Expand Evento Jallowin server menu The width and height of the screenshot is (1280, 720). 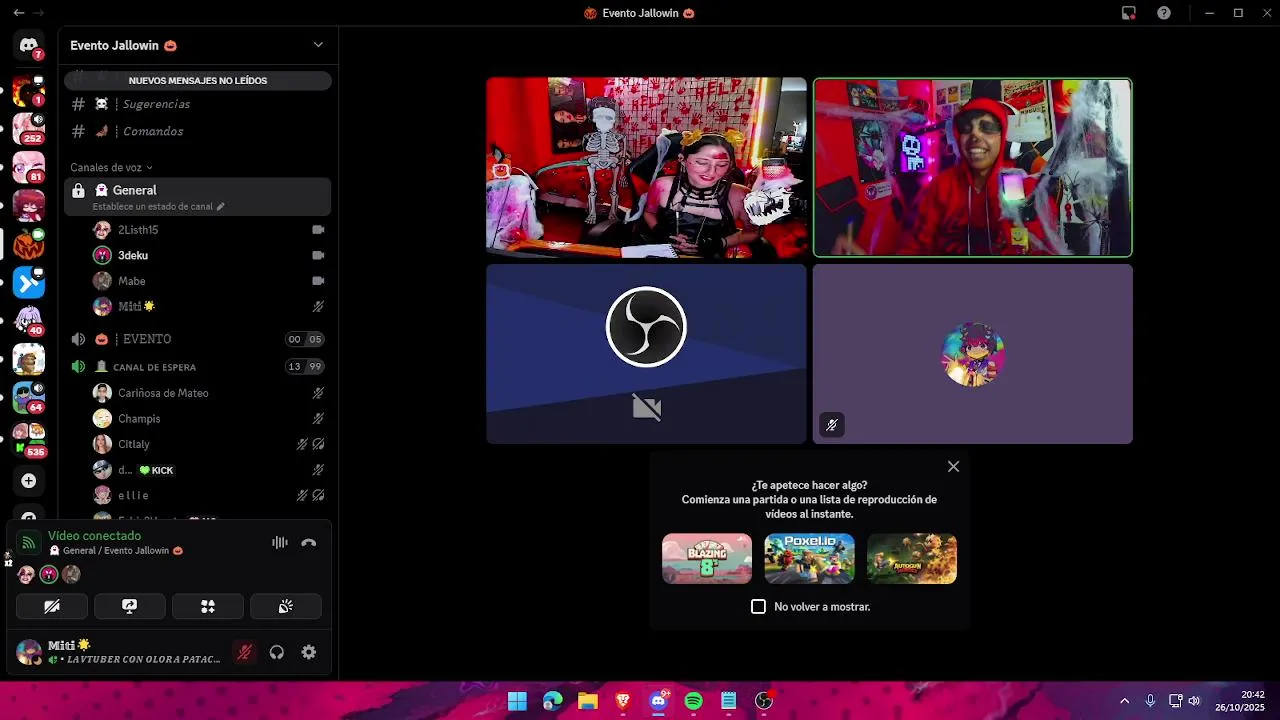coord(318,45)
